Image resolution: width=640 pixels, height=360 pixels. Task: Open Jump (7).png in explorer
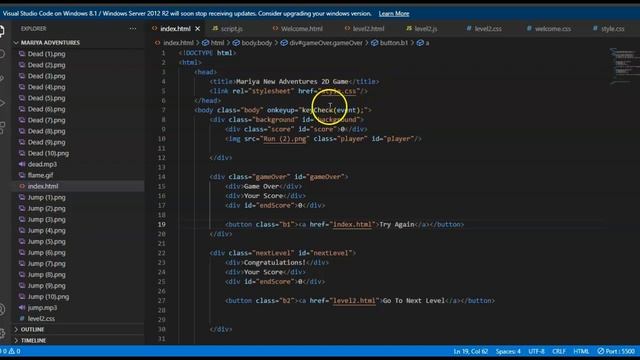46,264
